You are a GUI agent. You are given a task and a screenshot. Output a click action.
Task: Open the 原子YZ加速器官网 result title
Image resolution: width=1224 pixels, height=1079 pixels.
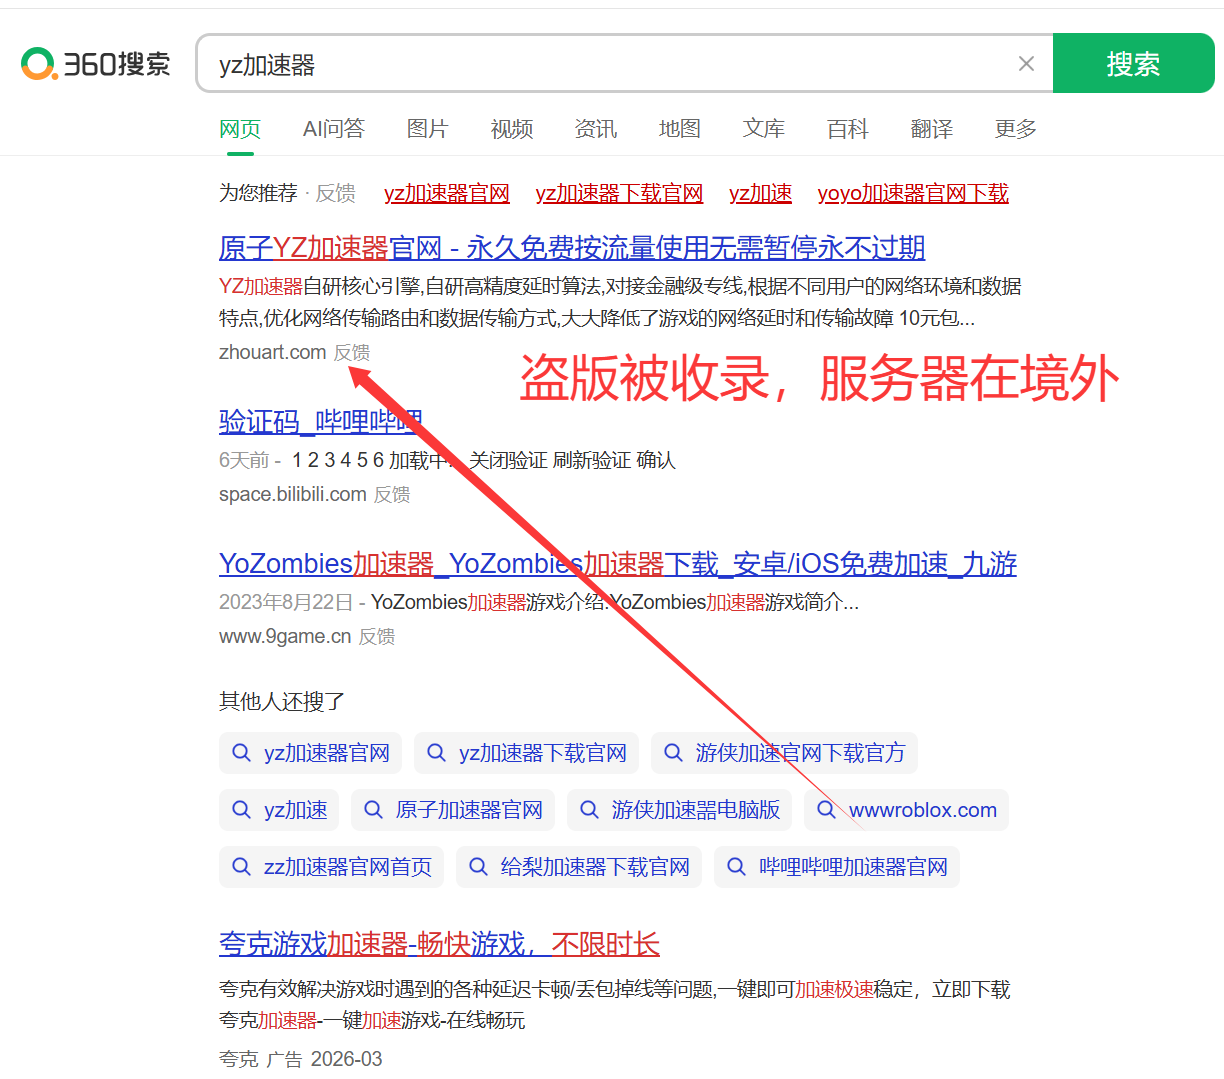tap(572, 247)
